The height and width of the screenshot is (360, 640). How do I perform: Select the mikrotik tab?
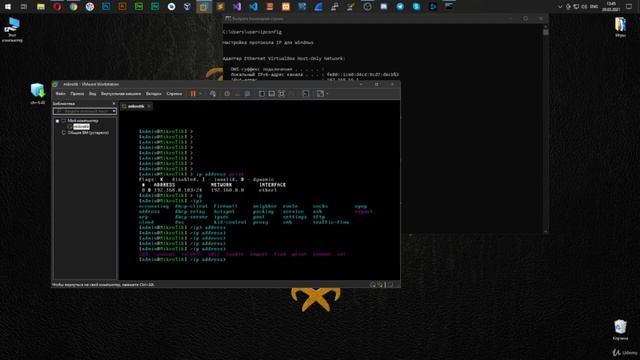pos(136,106)
